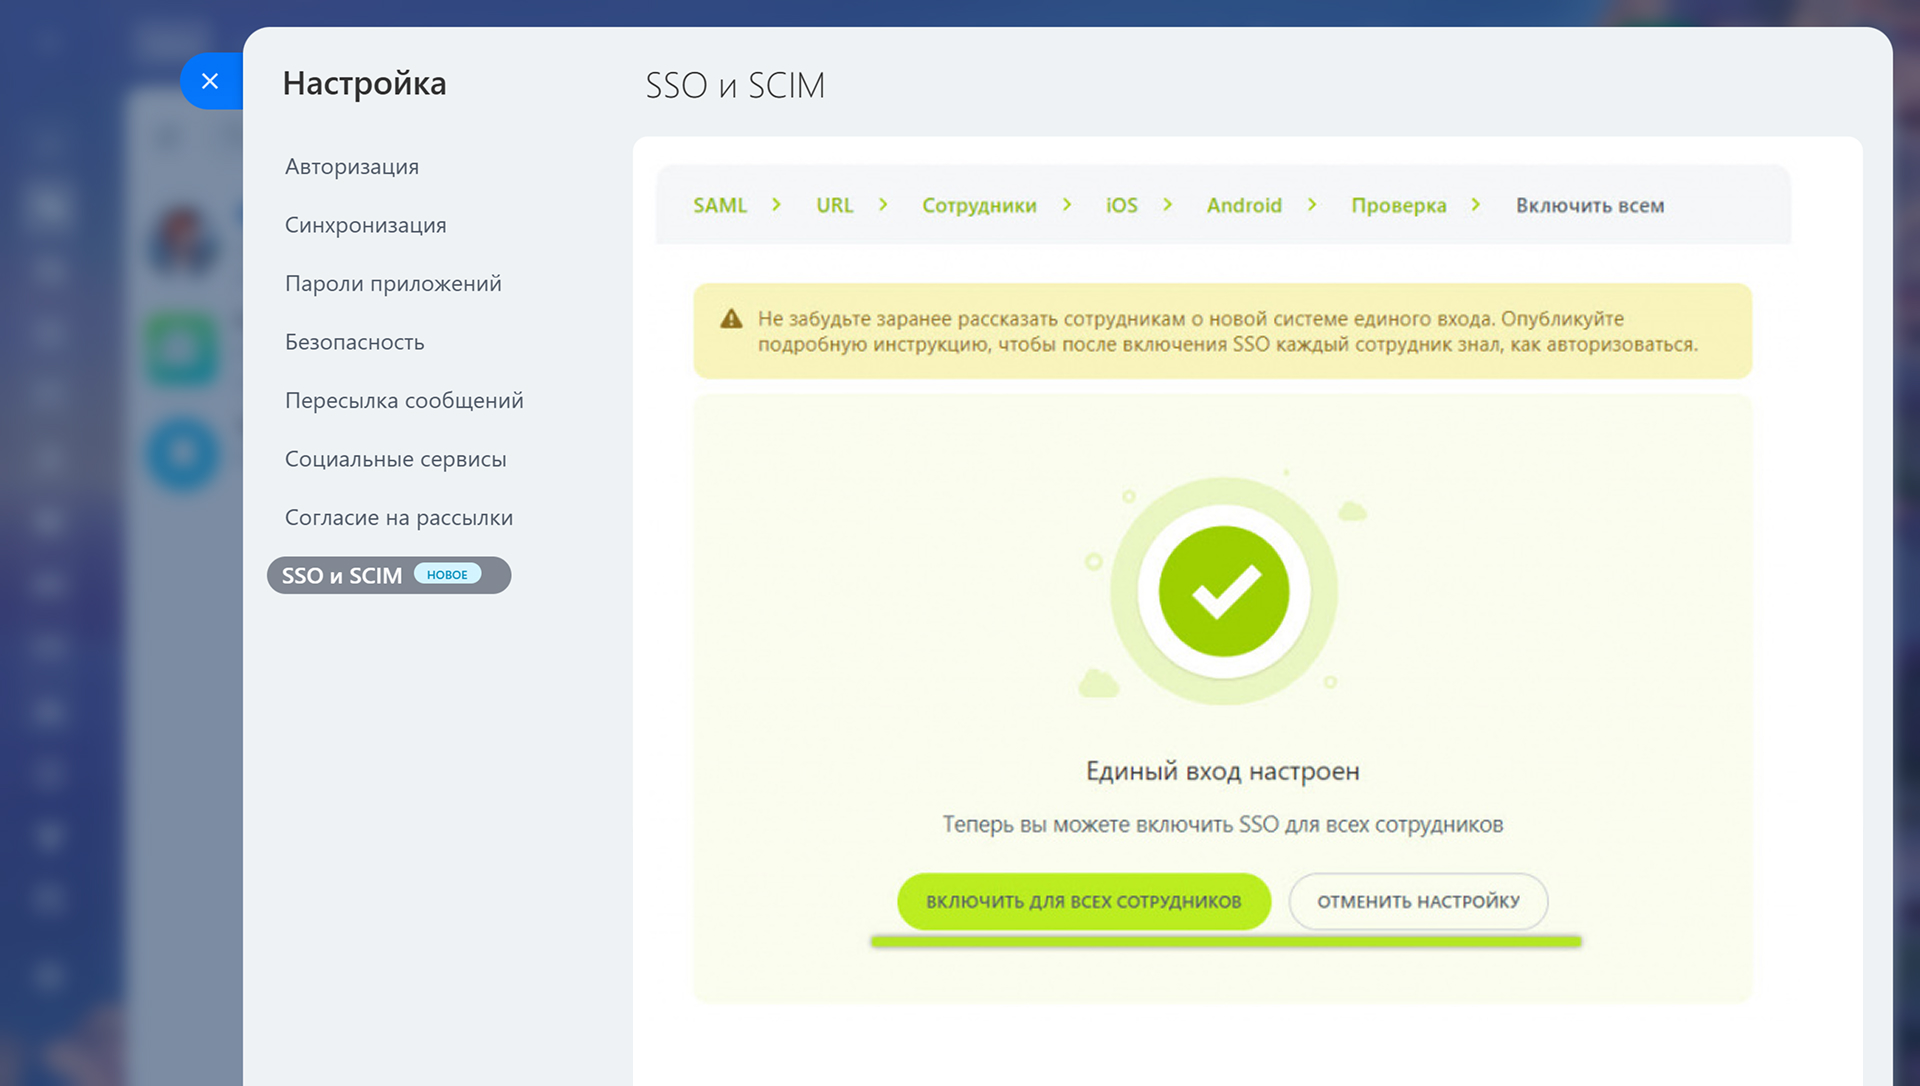Click the Настройка sidebar heading

364,83
